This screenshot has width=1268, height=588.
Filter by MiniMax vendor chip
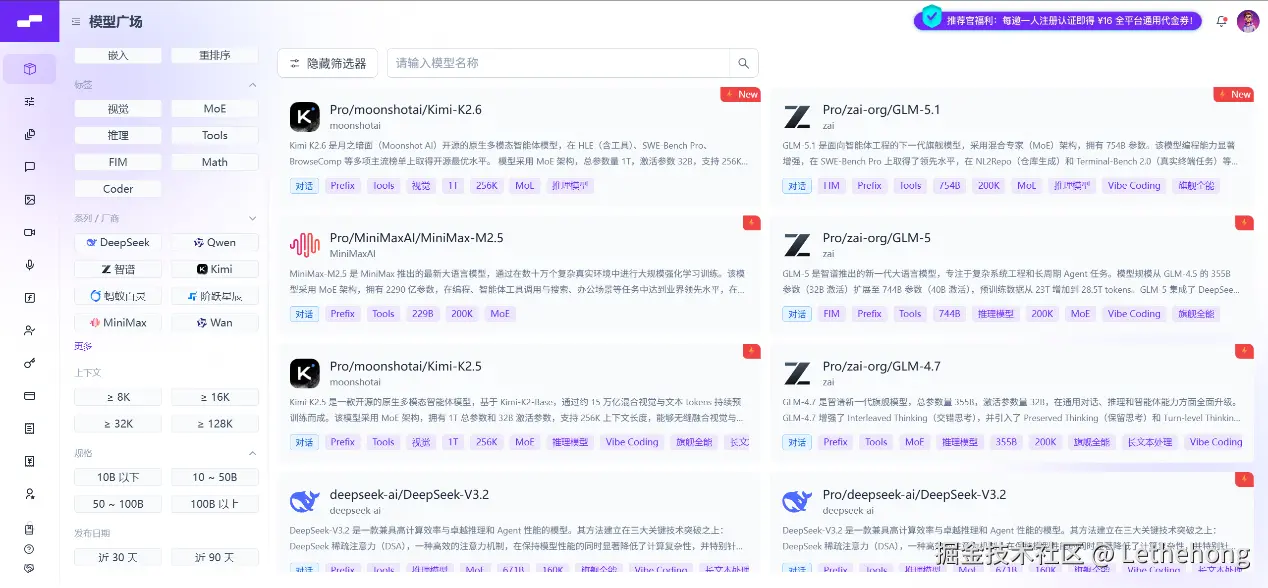pyautogui.click(x=118, y=323)
